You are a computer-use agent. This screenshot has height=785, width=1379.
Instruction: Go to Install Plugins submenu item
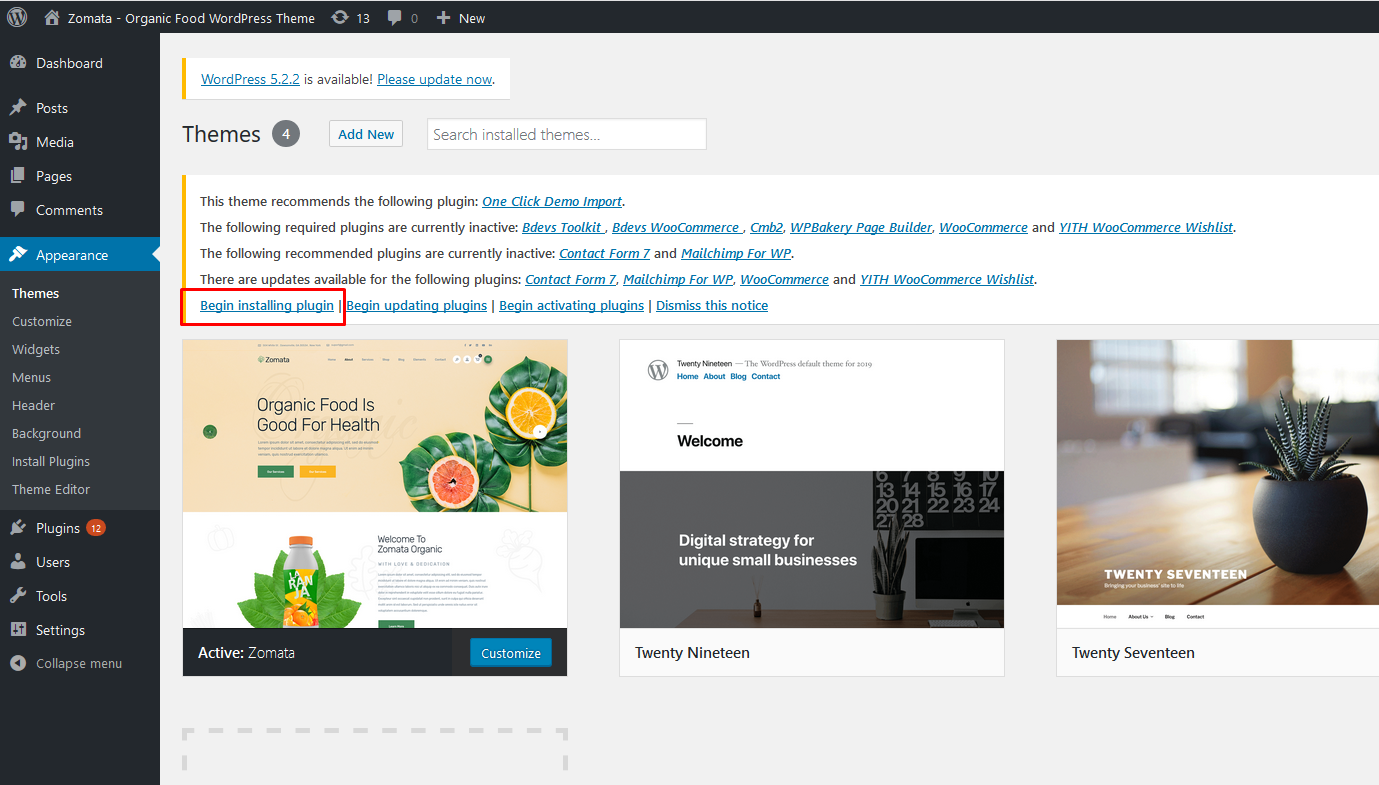pyautogui.click(x=51, y=461)
